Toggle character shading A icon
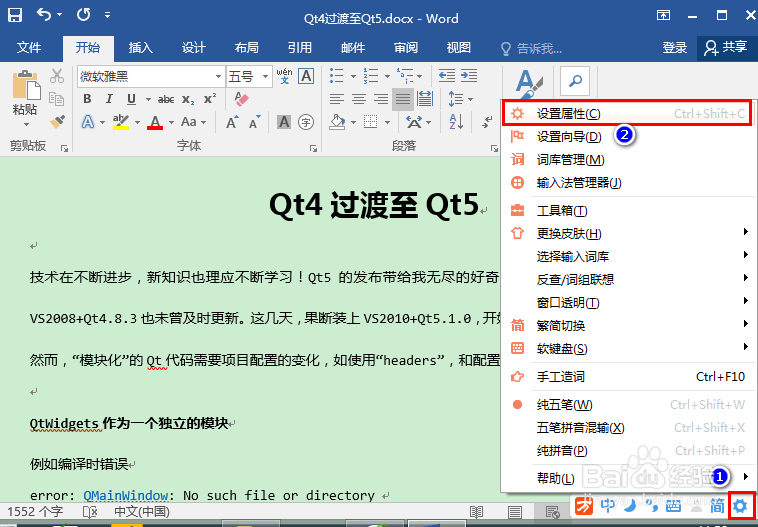The height and width of the screenshot is (527, 758). [x=284, y=122]
